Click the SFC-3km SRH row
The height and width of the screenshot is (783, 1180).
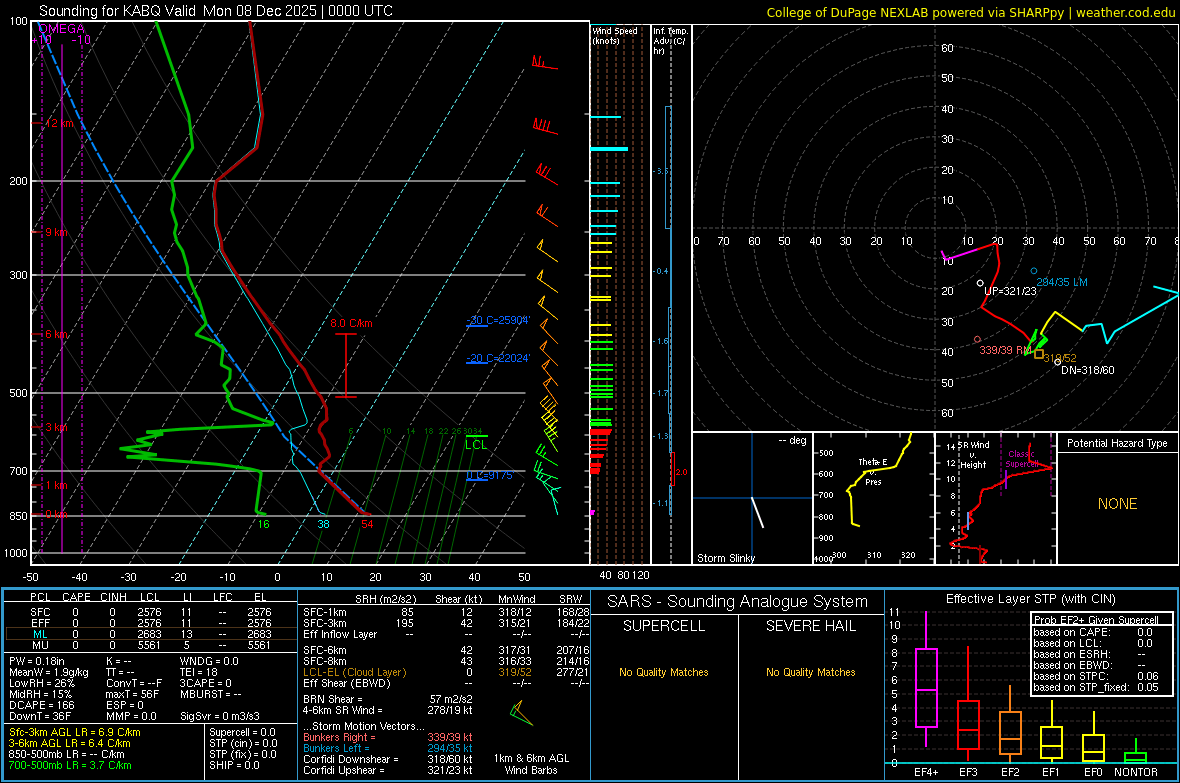(x=446, y=623)
